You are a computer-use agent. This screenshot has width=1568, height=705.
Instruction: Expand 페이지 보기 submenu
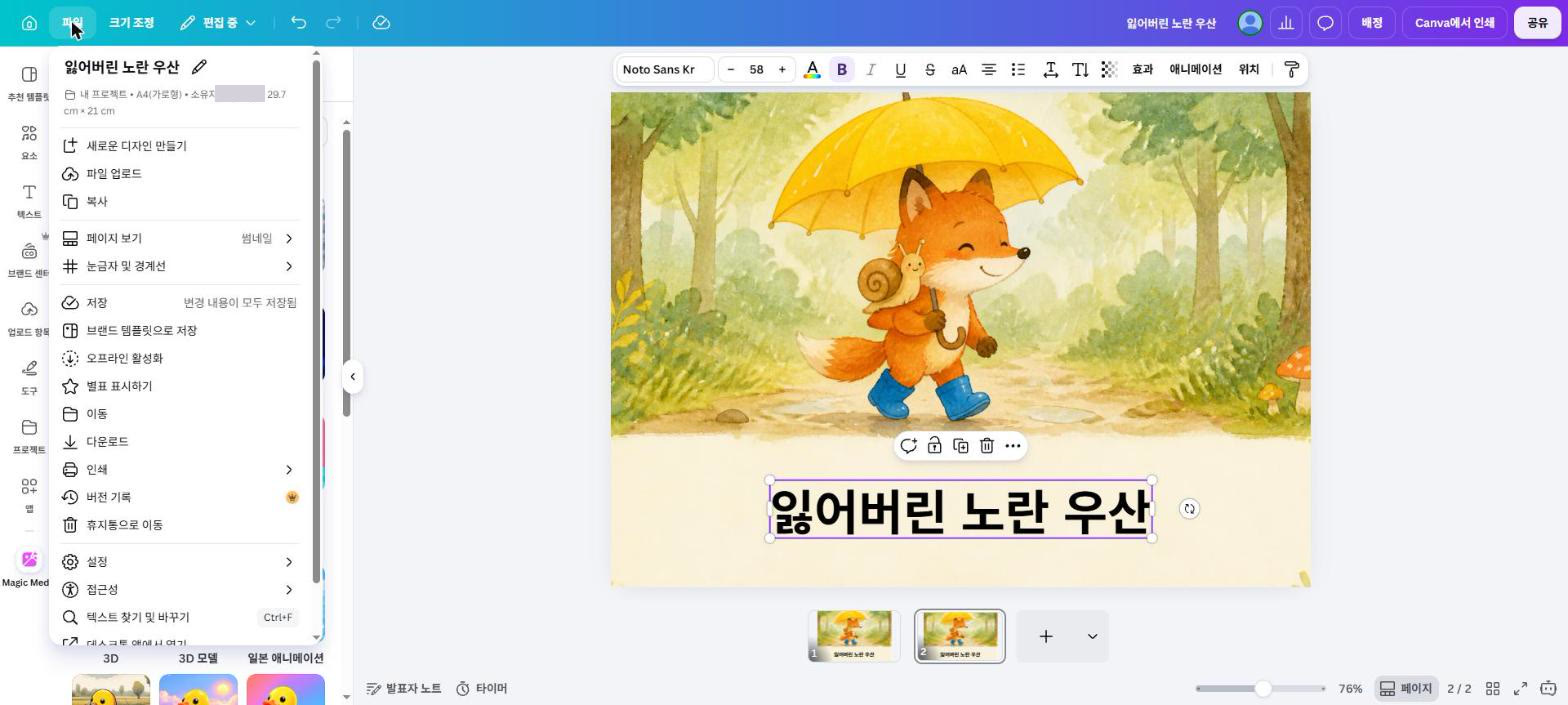click(180, 238)
